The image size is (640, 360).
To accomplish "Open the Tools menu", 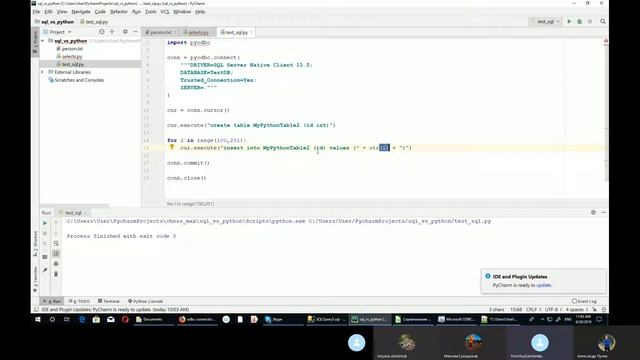I will pyautogui.click(x=151, y=12).
